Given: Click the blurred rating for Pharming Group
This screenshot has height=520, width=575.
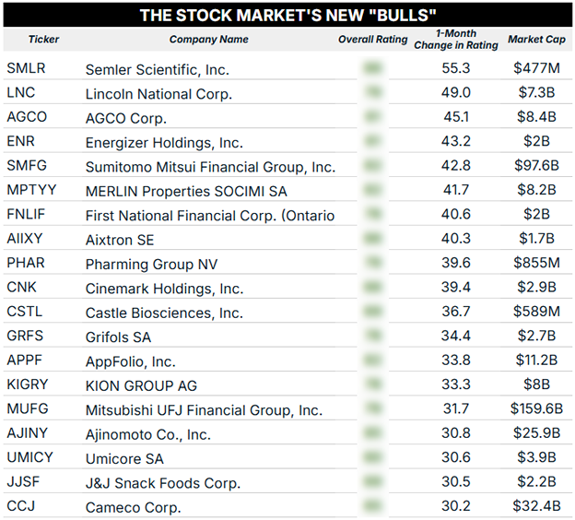Looking at the screenshot, I should click(373, 263).
